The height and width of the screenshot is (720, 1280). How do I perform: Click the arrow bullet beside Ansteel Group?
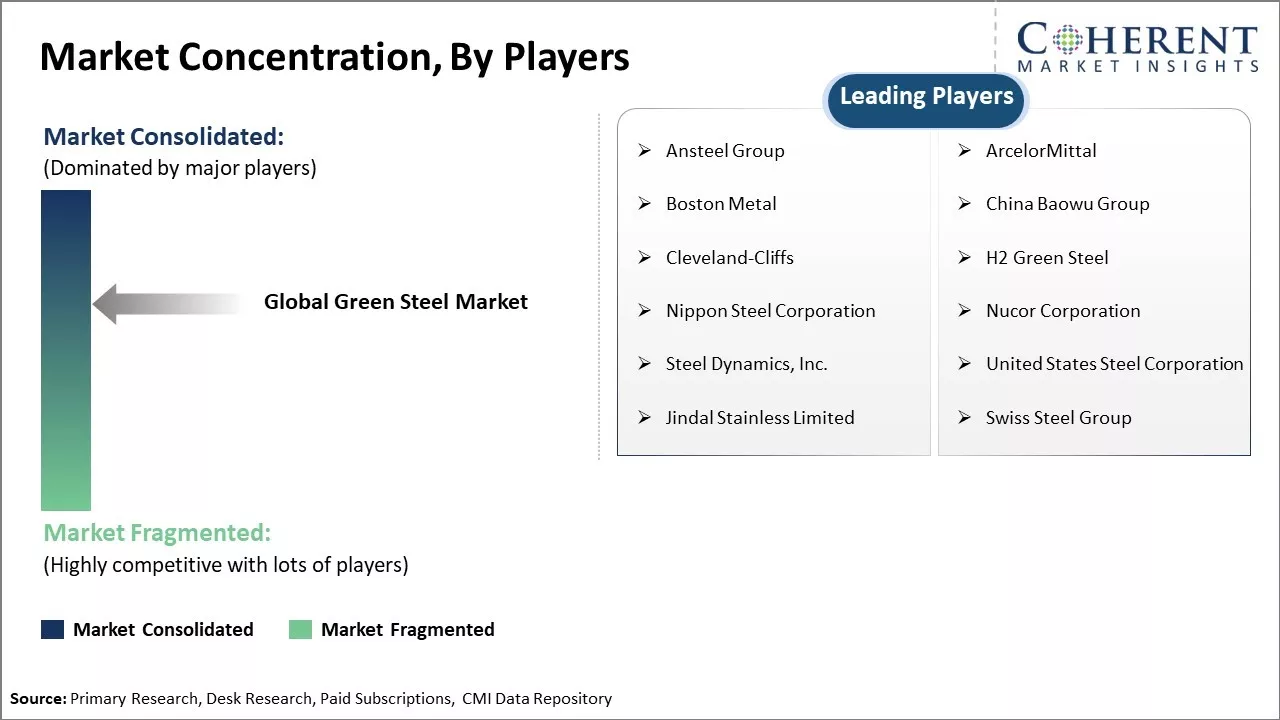[645, 151]
